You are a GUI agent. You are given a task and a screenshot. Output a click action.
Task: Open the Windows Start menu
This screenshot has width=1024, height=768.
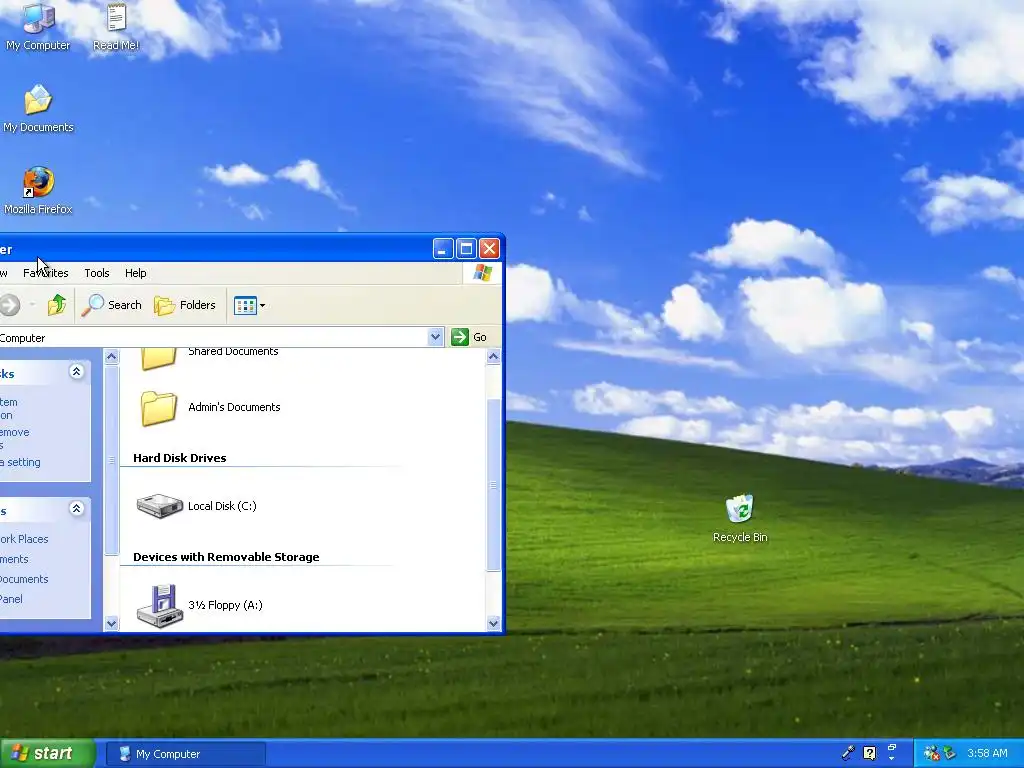48,753
